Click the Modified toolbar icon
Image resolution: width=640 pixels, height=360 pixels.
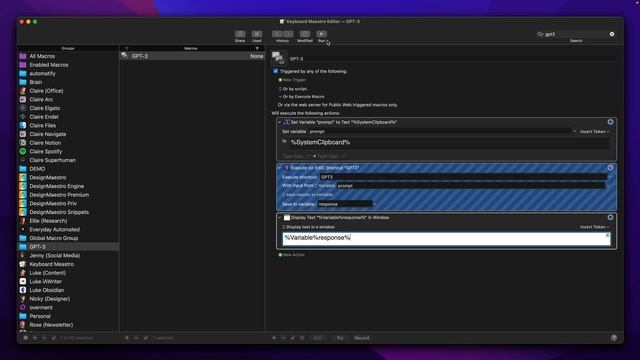[304, 34]
